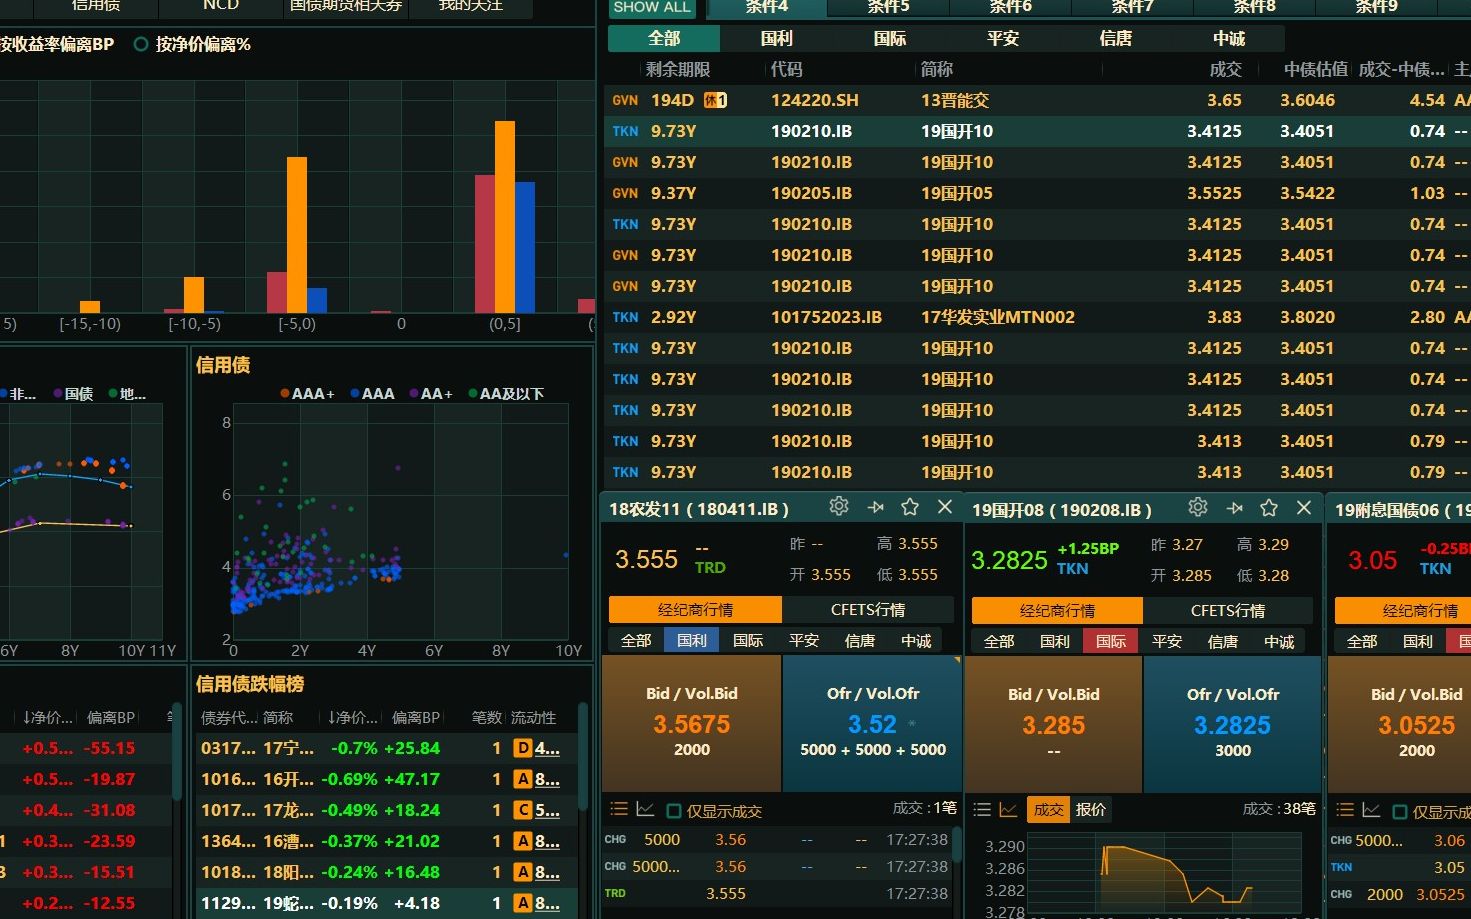This screenshot has height=919, width=1471.
Task: Toggle AA及以下 series in credit bond legend
Action: coord(506,393)
